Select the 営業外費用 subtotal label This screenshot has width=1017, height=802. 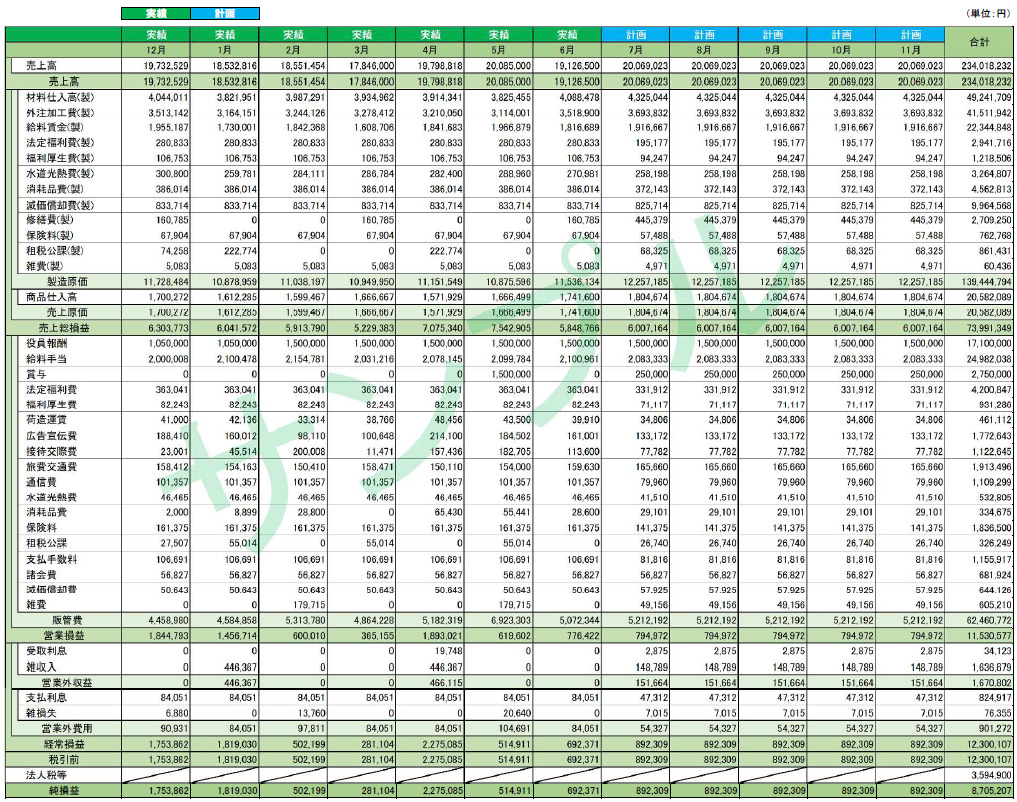(x=67, y=729)
